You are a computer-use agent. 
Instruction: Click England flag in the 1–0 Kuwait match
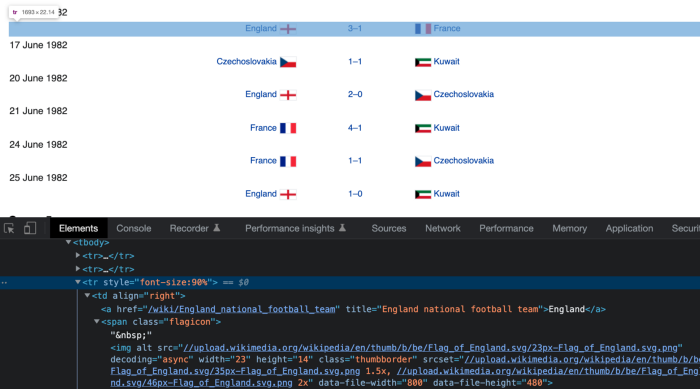(x=288, y=194)
